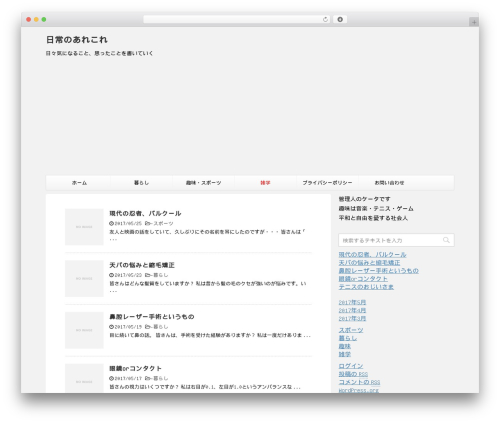Click sidebar recent post 現代の忍者、パルクール

point(372,255)
